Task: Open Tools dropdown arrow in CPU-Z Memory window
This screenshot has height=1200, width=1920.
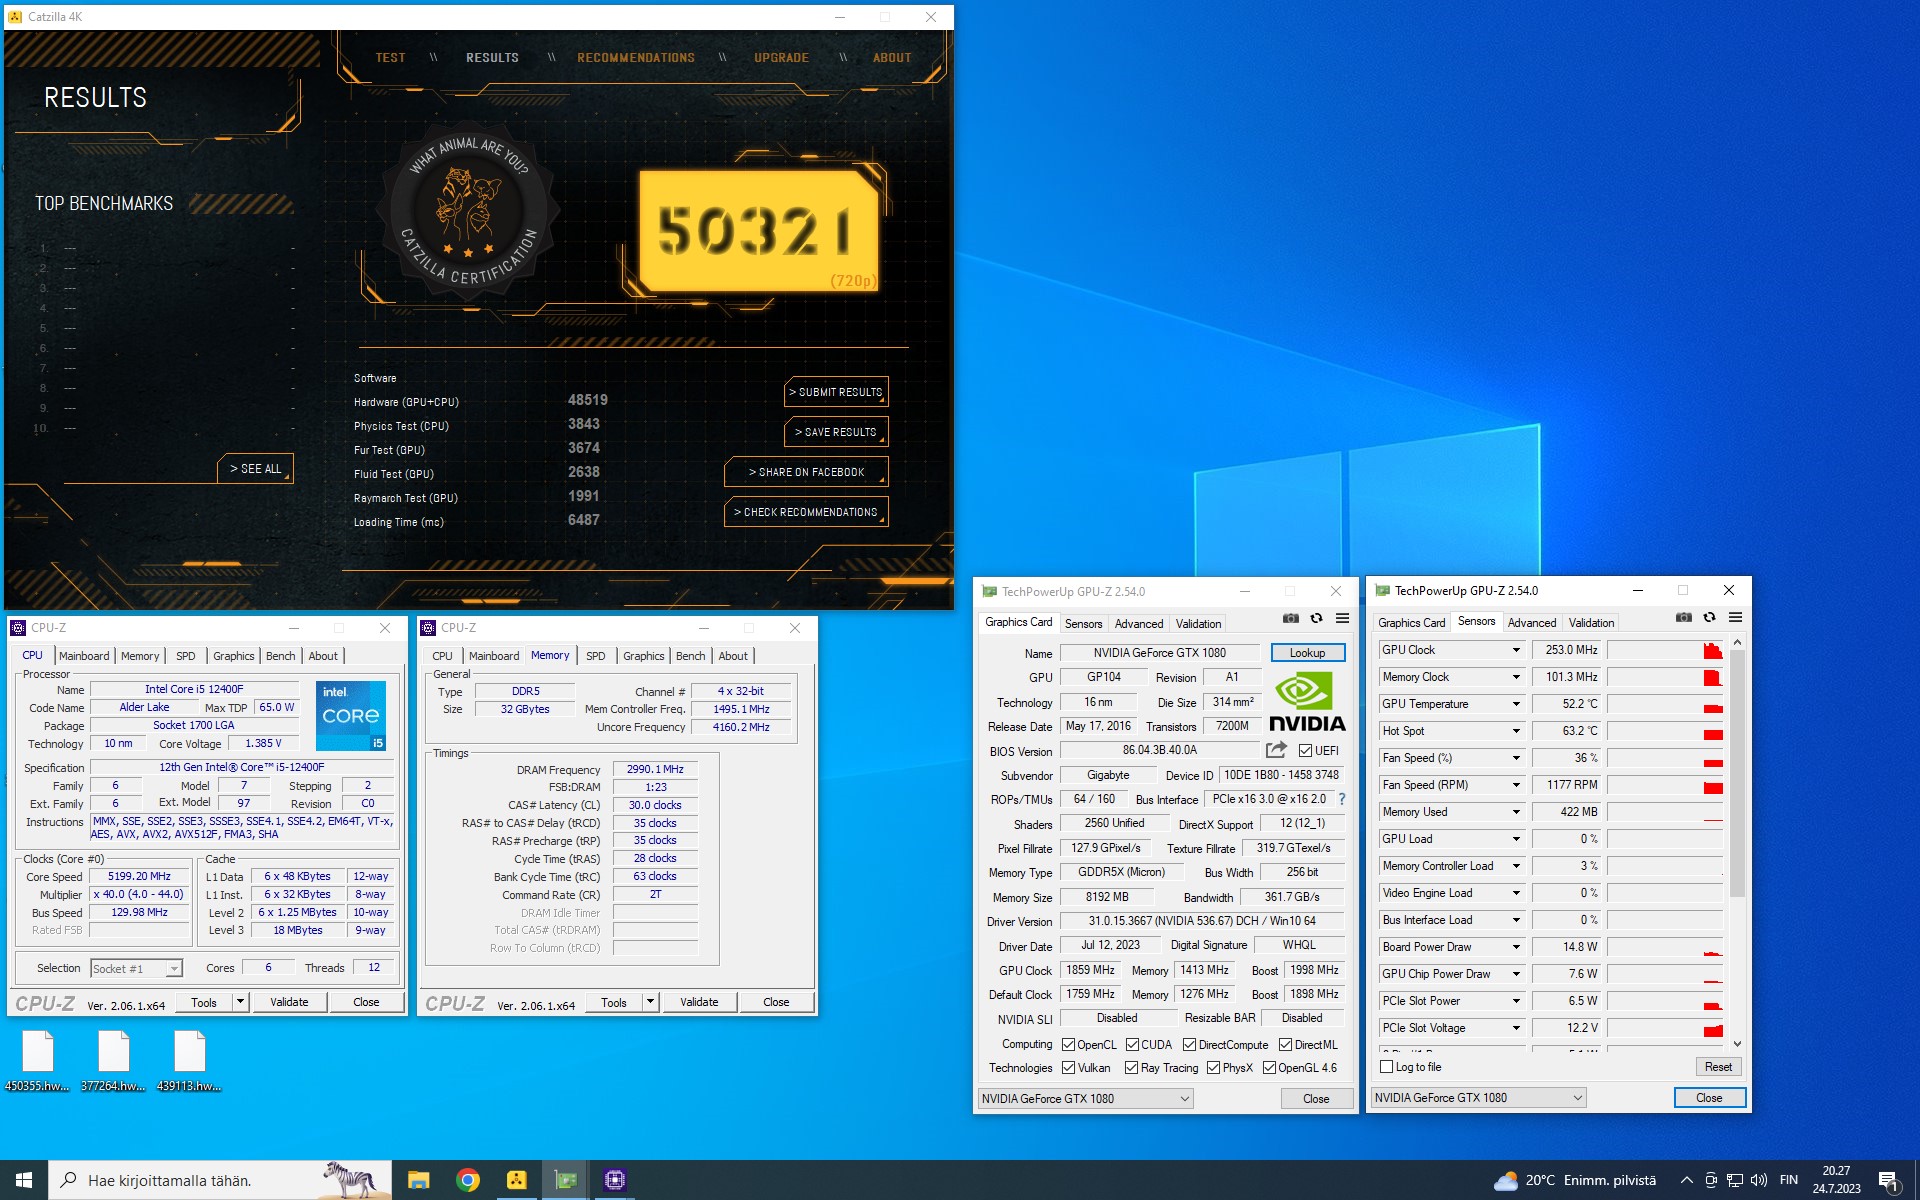Action: (650, 1002)
